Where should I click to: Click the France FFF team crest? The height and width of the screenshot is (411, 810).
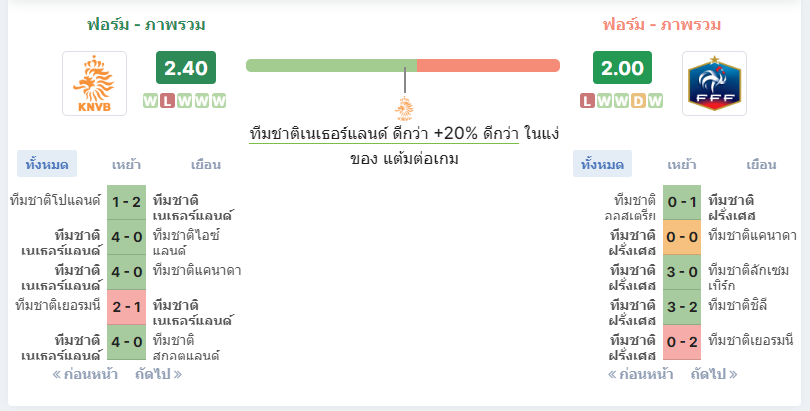point(714,83)
